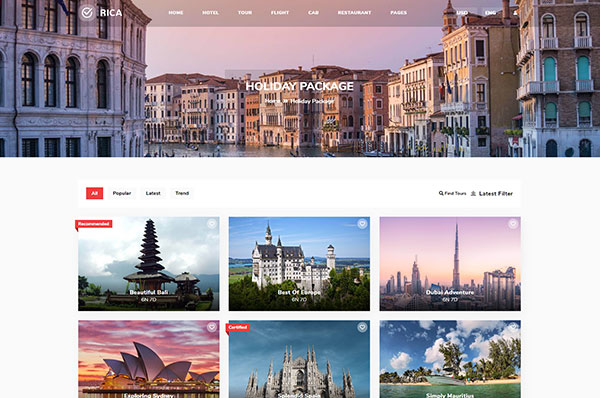Open the user account icon in header
This screenshot has height=398, width=600.
(x=515, y=13)
